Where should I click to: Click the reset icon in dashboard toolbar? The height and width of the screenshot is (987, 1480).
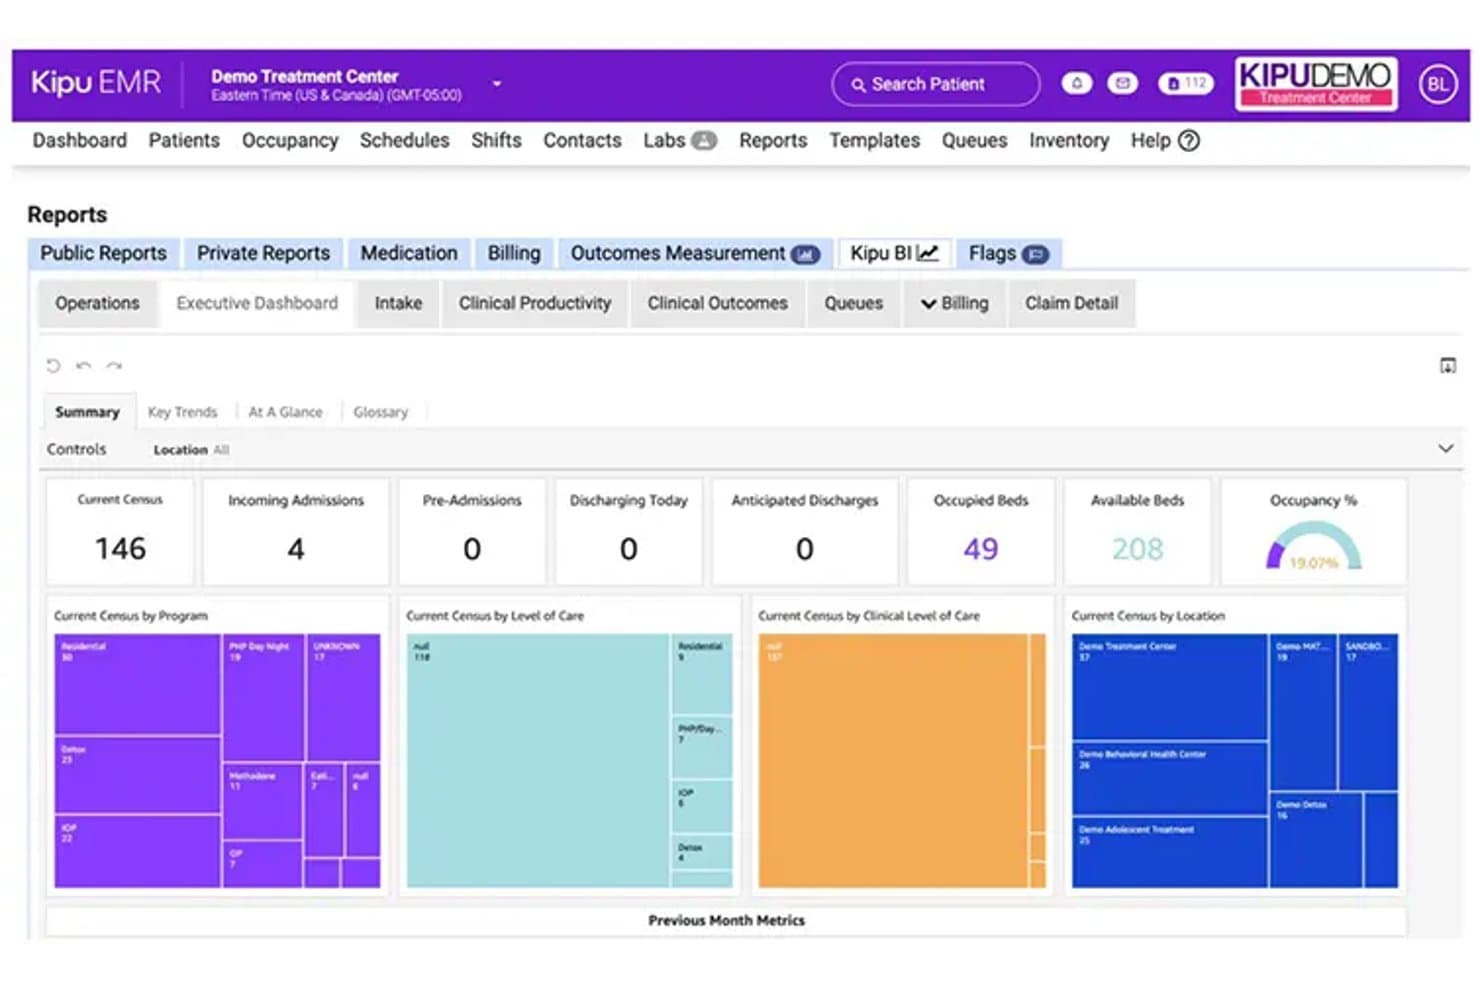click(53, 366)
